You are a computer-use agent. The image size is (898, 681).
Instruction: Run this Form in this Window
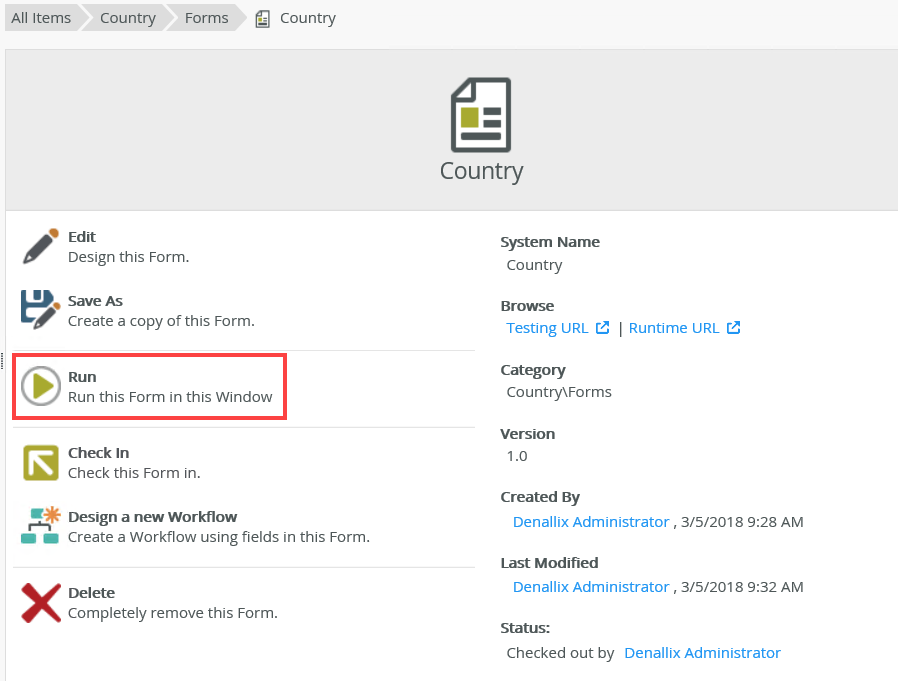pos(149,387)
